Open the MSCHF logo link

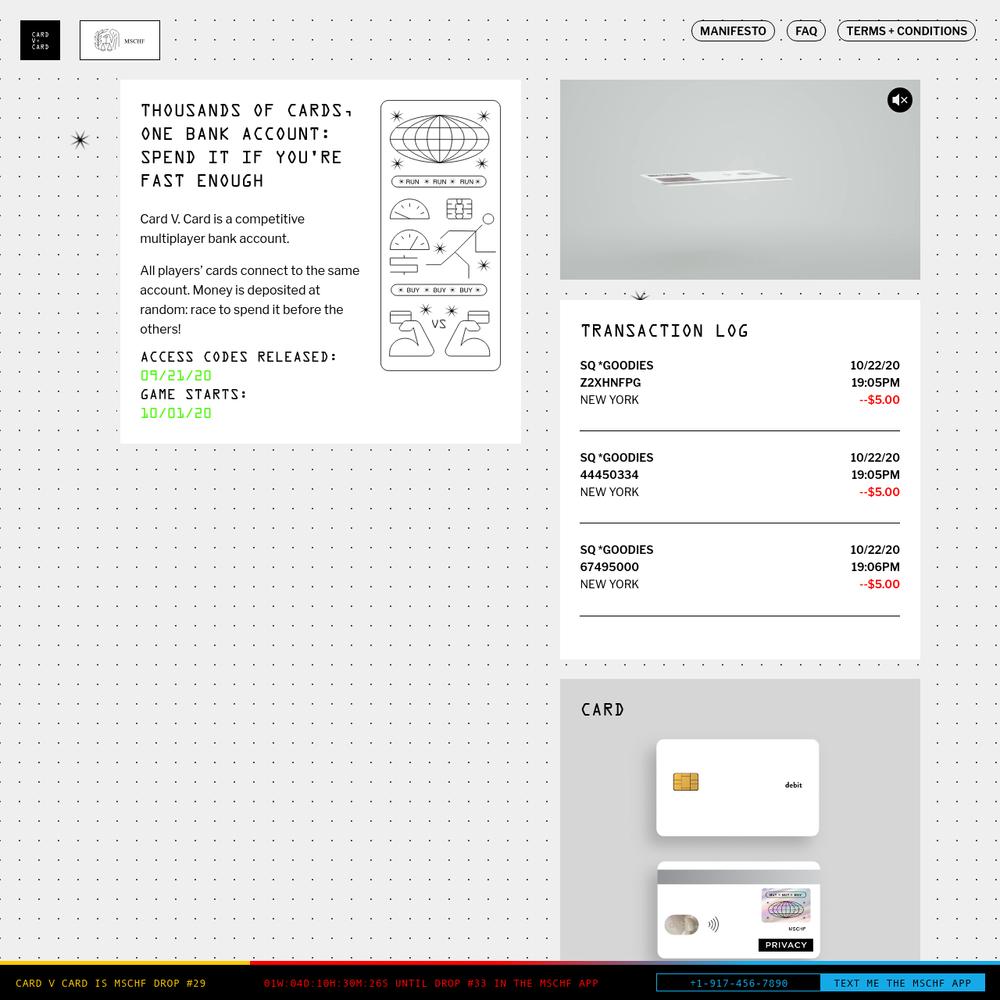[120, 40]
